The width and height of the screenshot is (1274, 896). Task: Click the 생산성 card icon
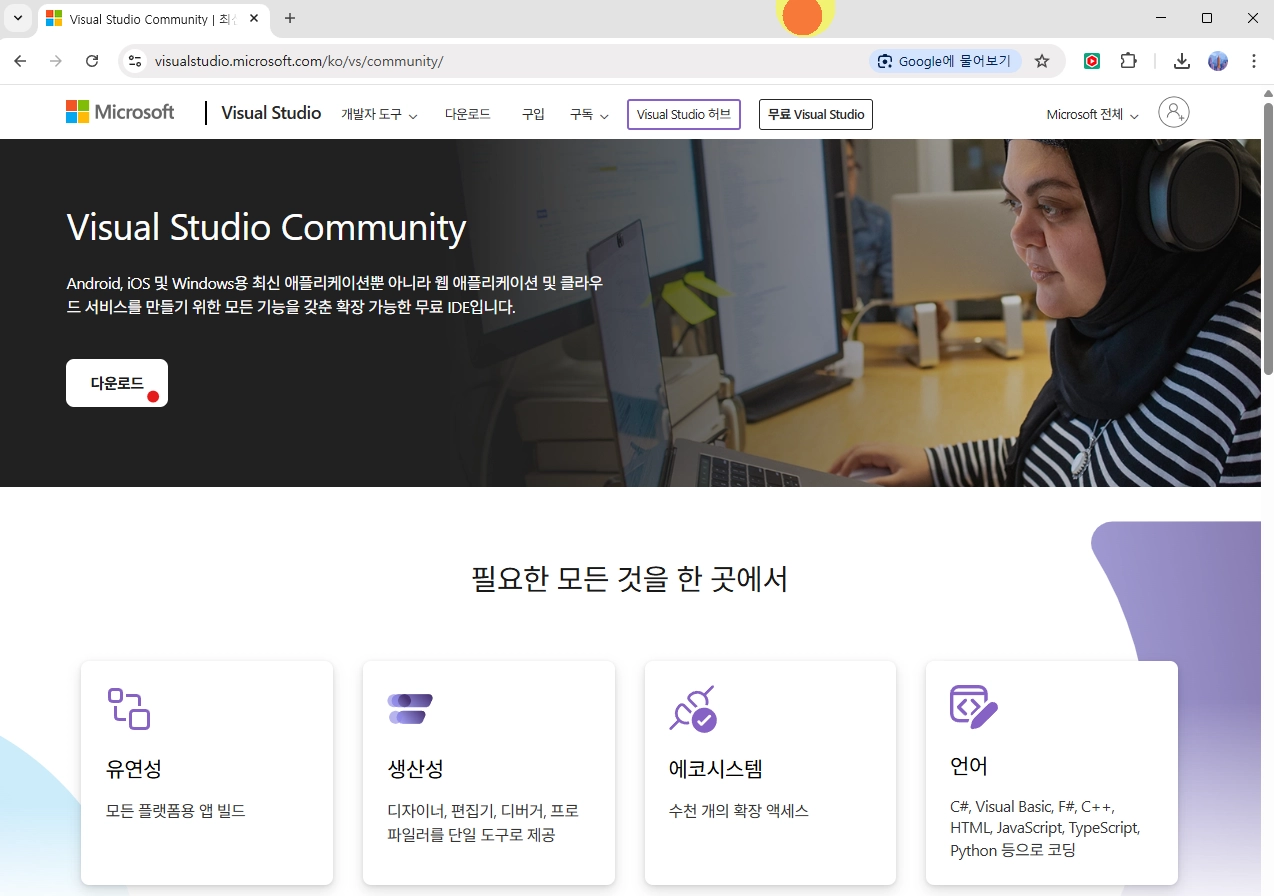click(410, 708)
